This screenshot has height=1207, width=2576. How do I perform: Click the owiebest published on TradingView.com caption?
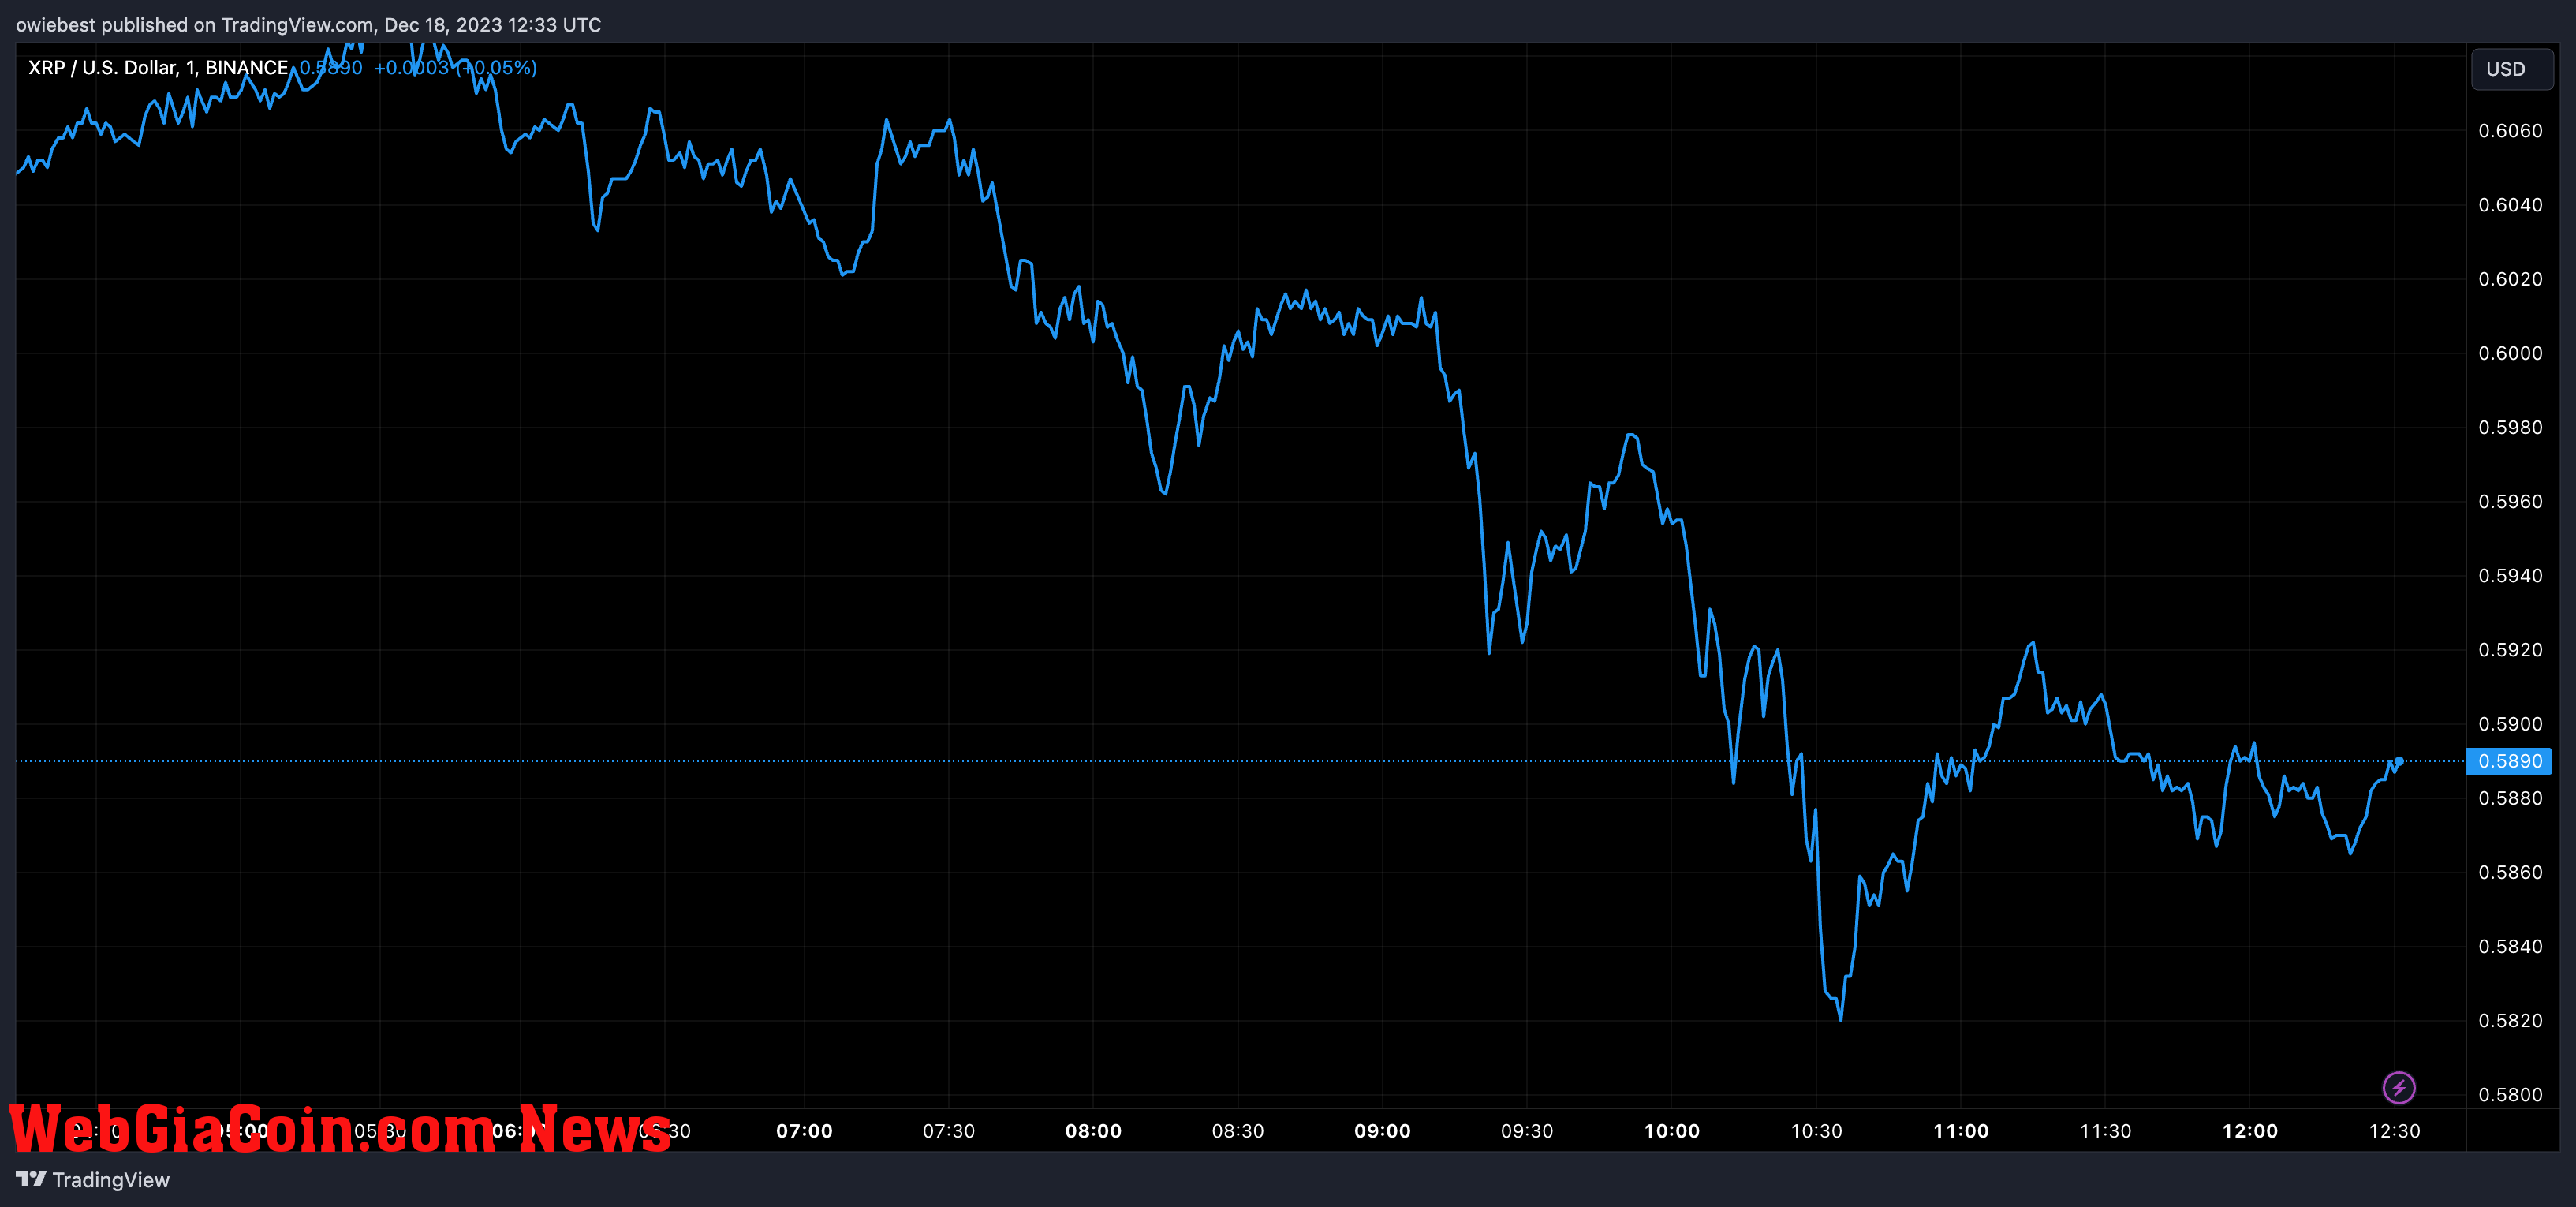(x=308, y=24)
